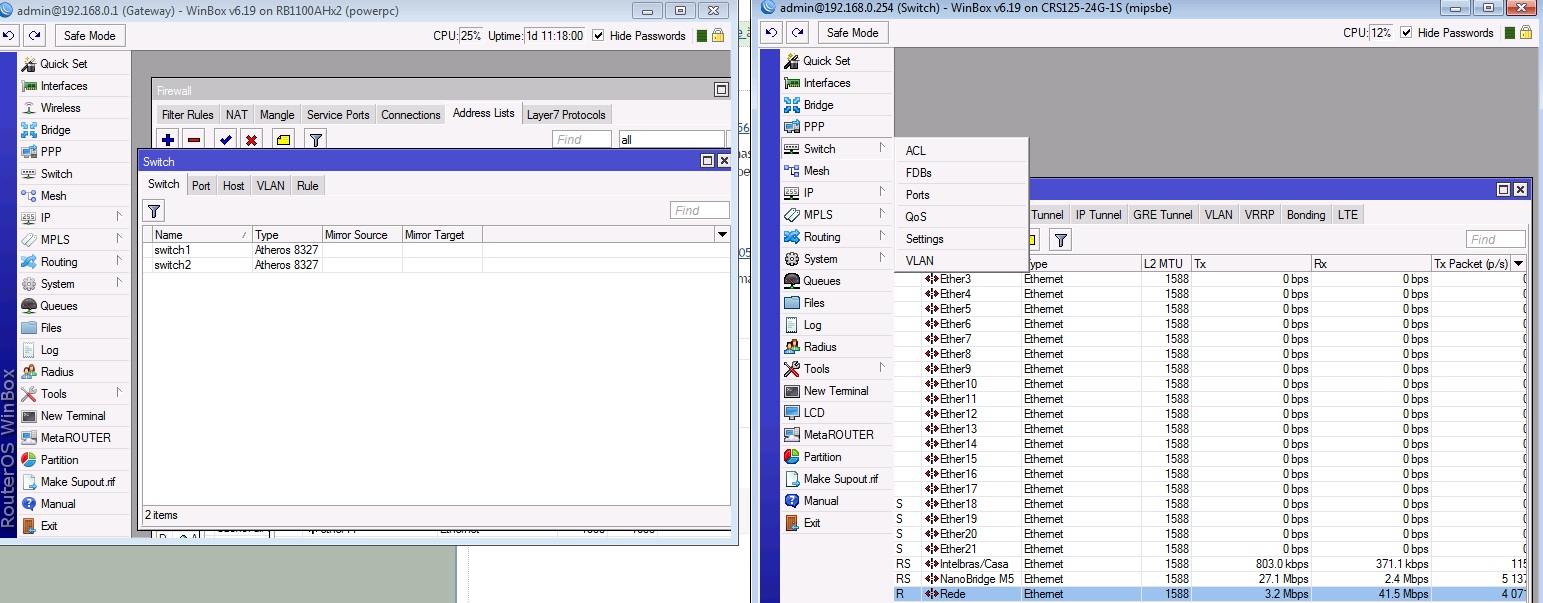Switch to Layer7 Protocols tab
Image resolution: width=1543 pixels, height=603 pixels.
(566, 115)
